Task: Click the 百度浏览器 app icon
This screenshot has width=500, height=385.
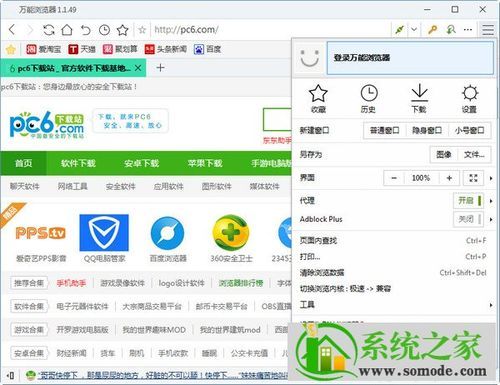Action: click(168, 233)
